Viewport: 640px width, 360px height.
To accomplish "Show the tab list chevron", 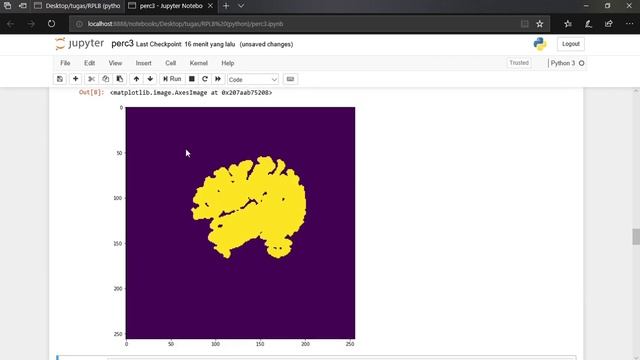I will pos(241,6).
